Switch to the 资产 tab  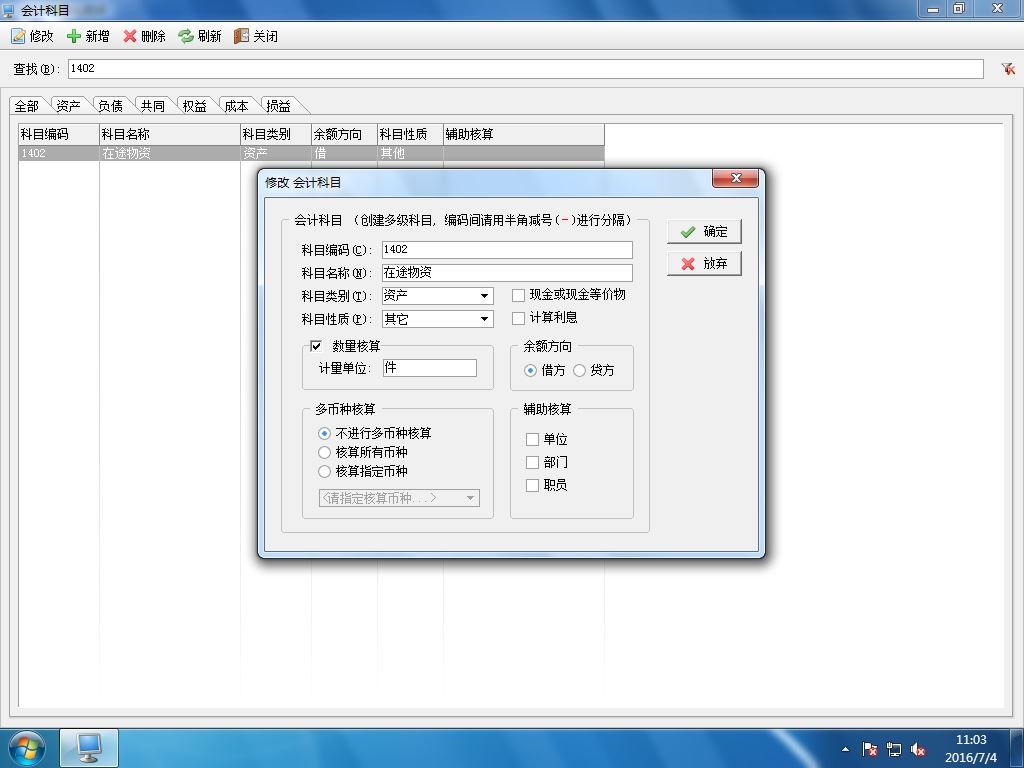[x=68, y=106]
